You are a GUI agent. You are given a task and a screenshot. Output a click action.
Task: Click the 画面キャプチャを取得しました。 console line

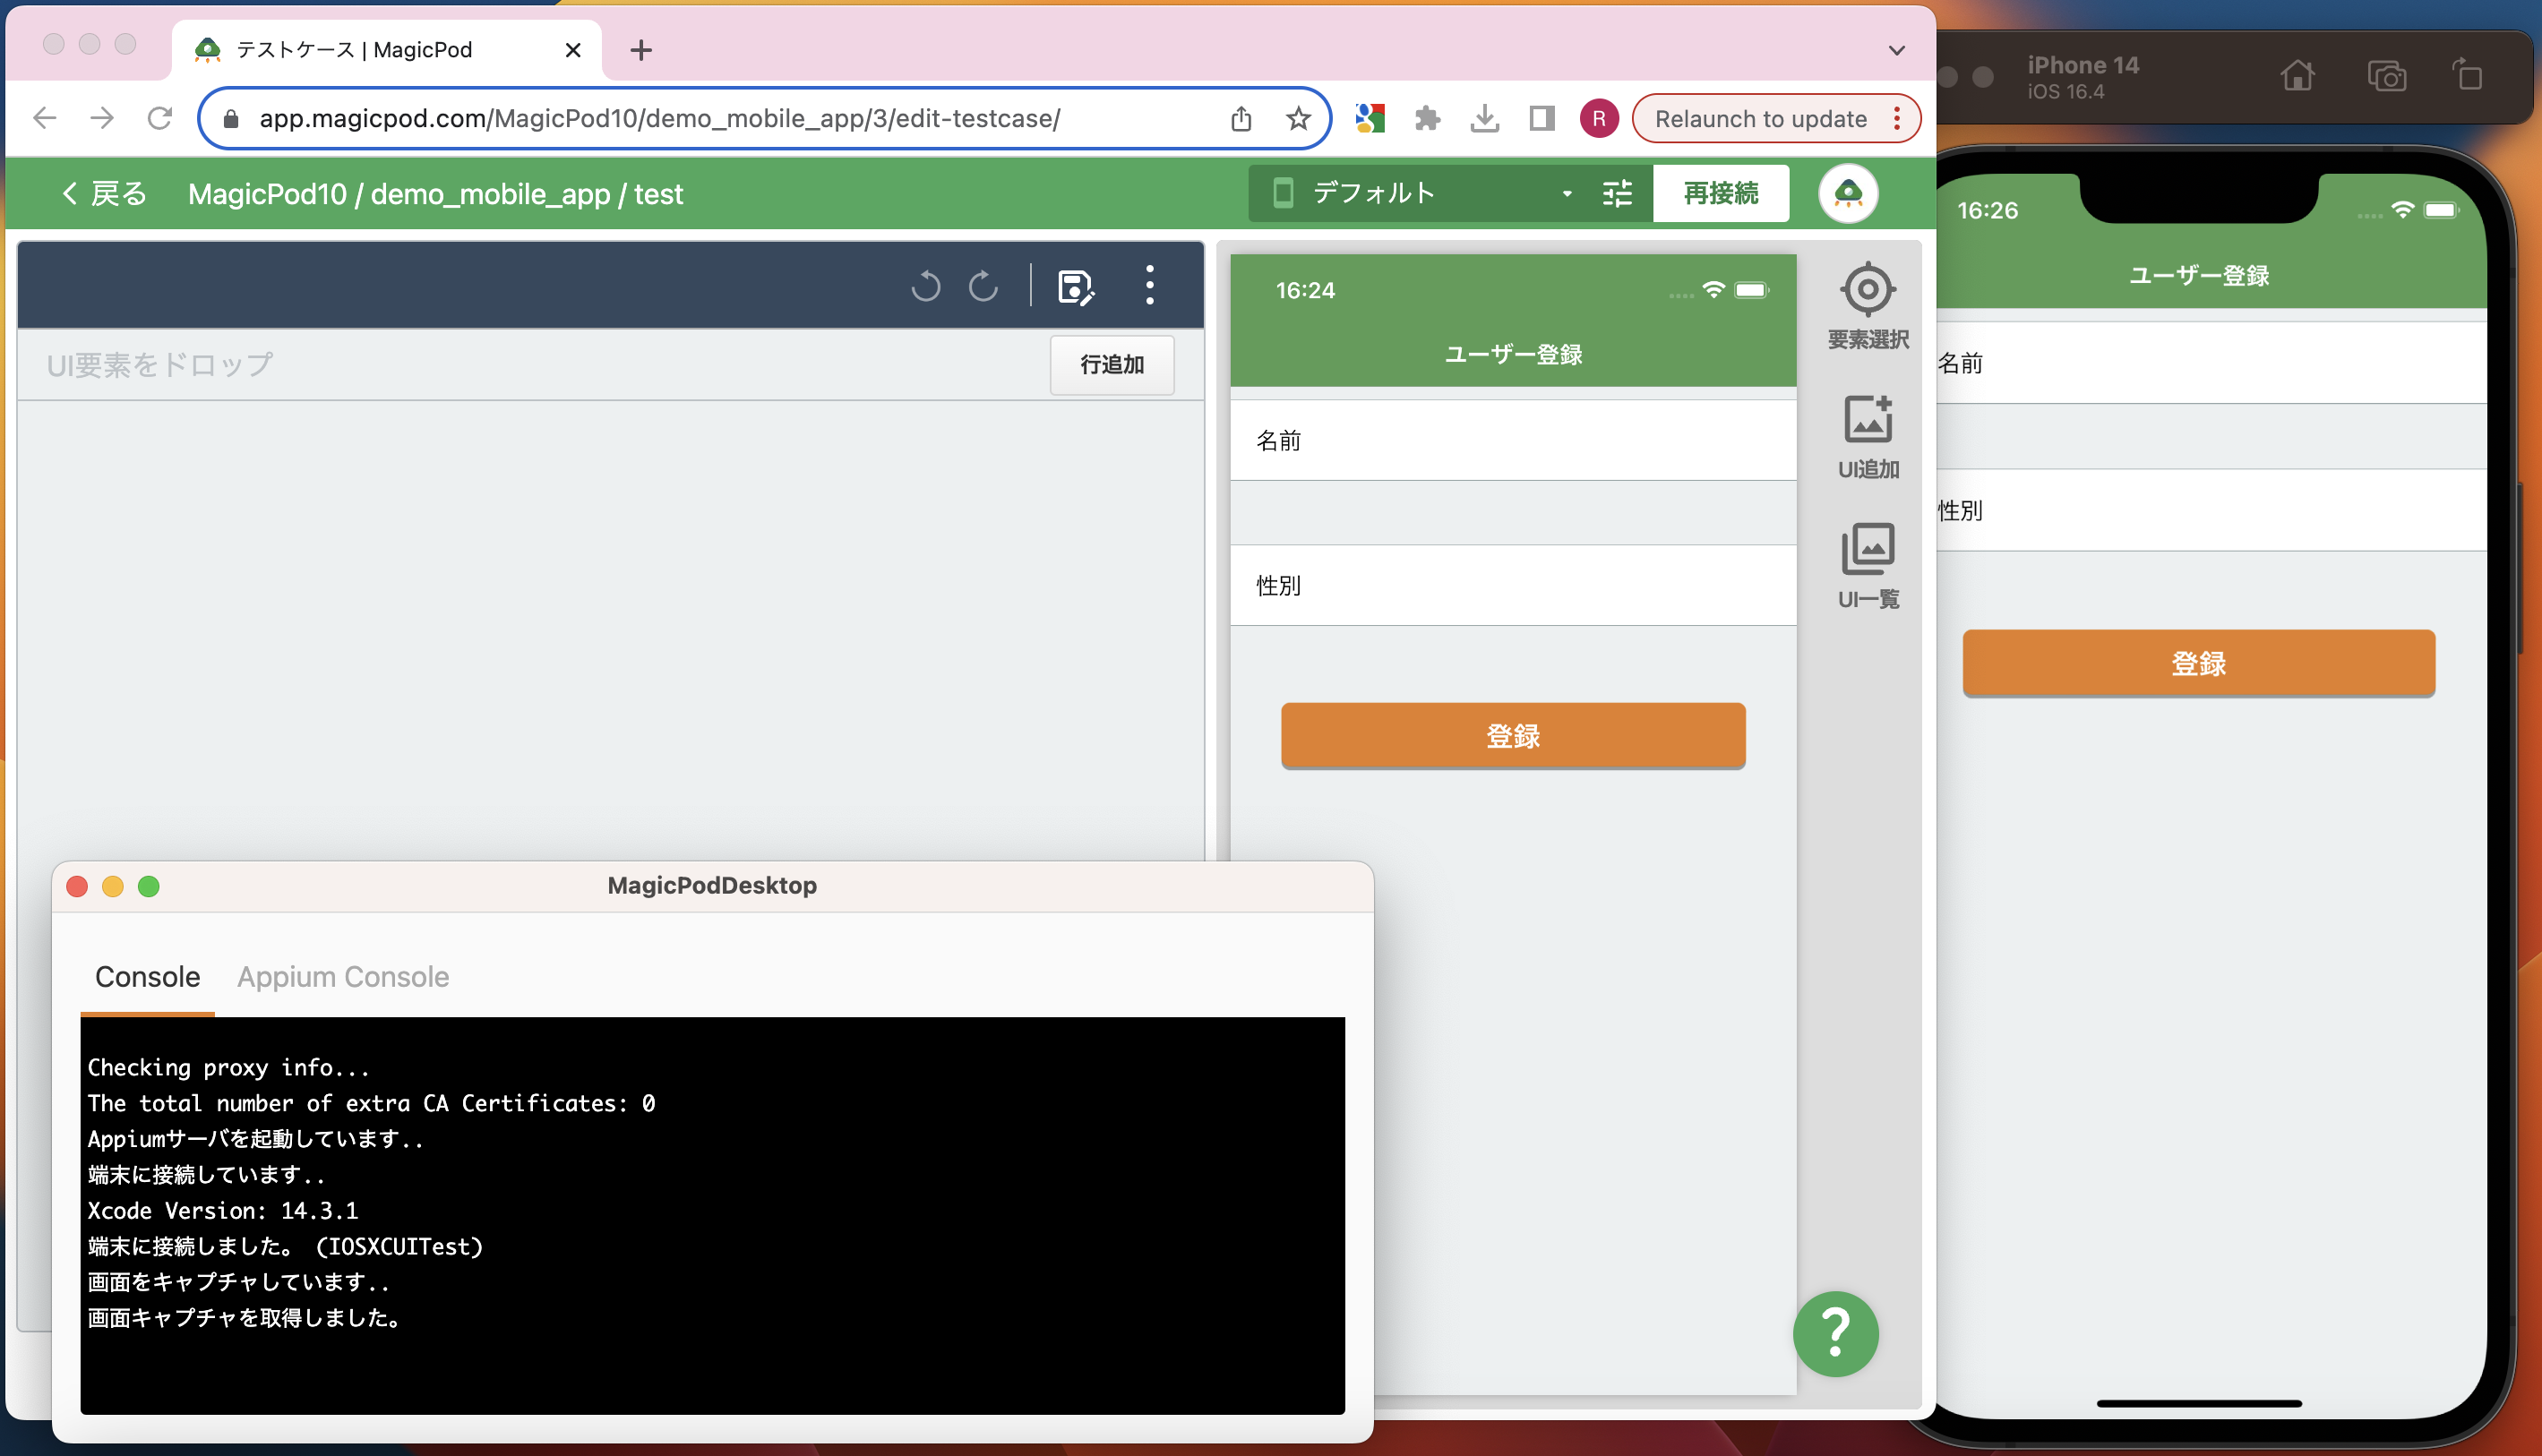point(245,1318)
